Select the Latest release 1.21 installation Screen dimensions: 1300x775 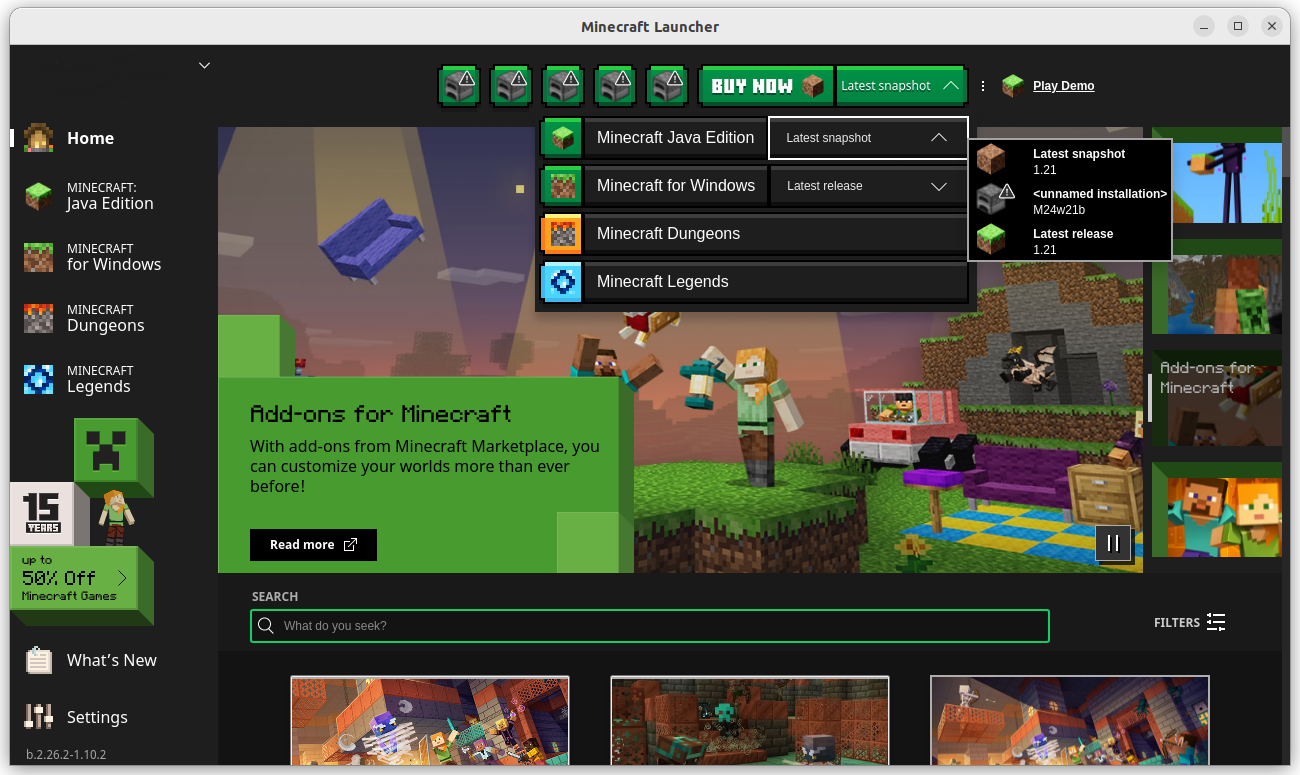point(1070,240)
